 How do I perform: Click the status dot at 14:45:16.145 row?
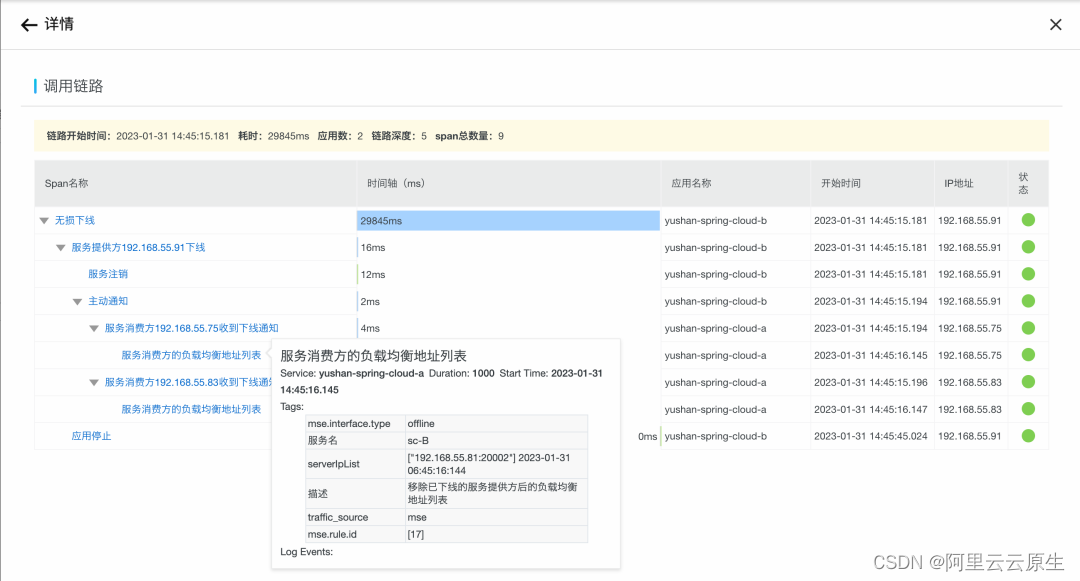coord(1028,355)
